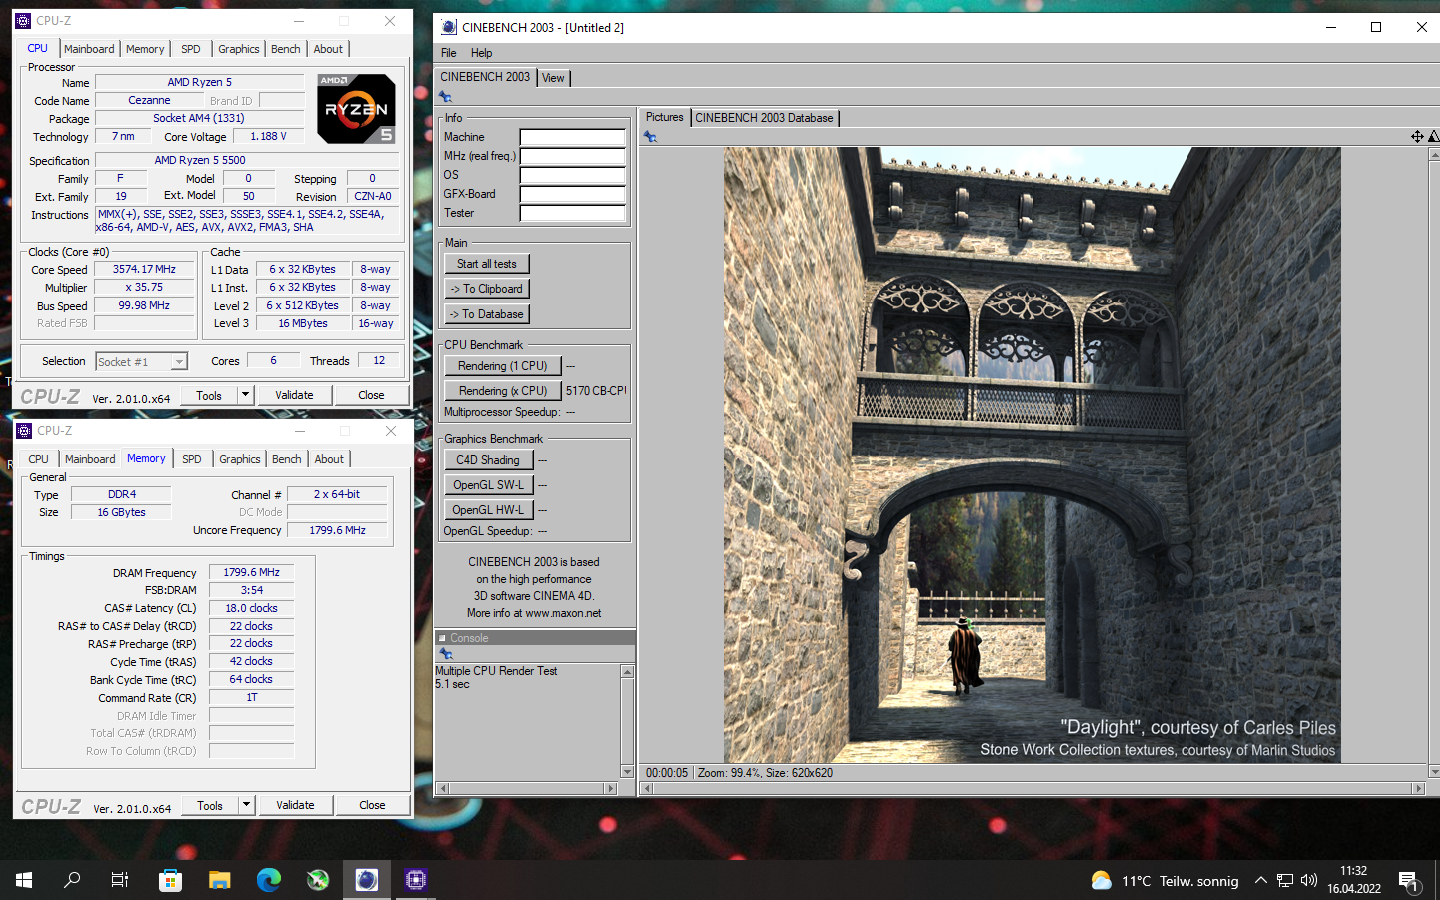Click taskbar clock showing 11:32
This screenshot has width=1440, height=900.
pyautogui.click(x=1354, y=880)
